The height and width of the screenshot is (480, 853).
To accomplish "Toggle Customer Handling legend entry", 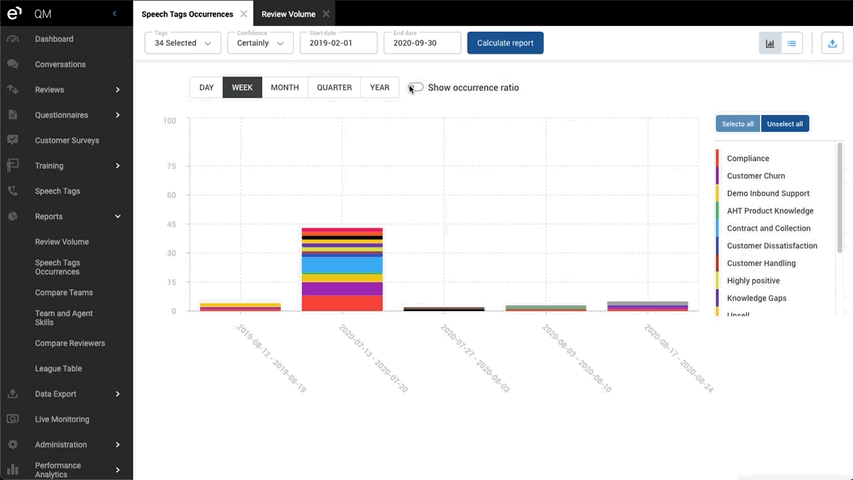I will tap(761, 263).
